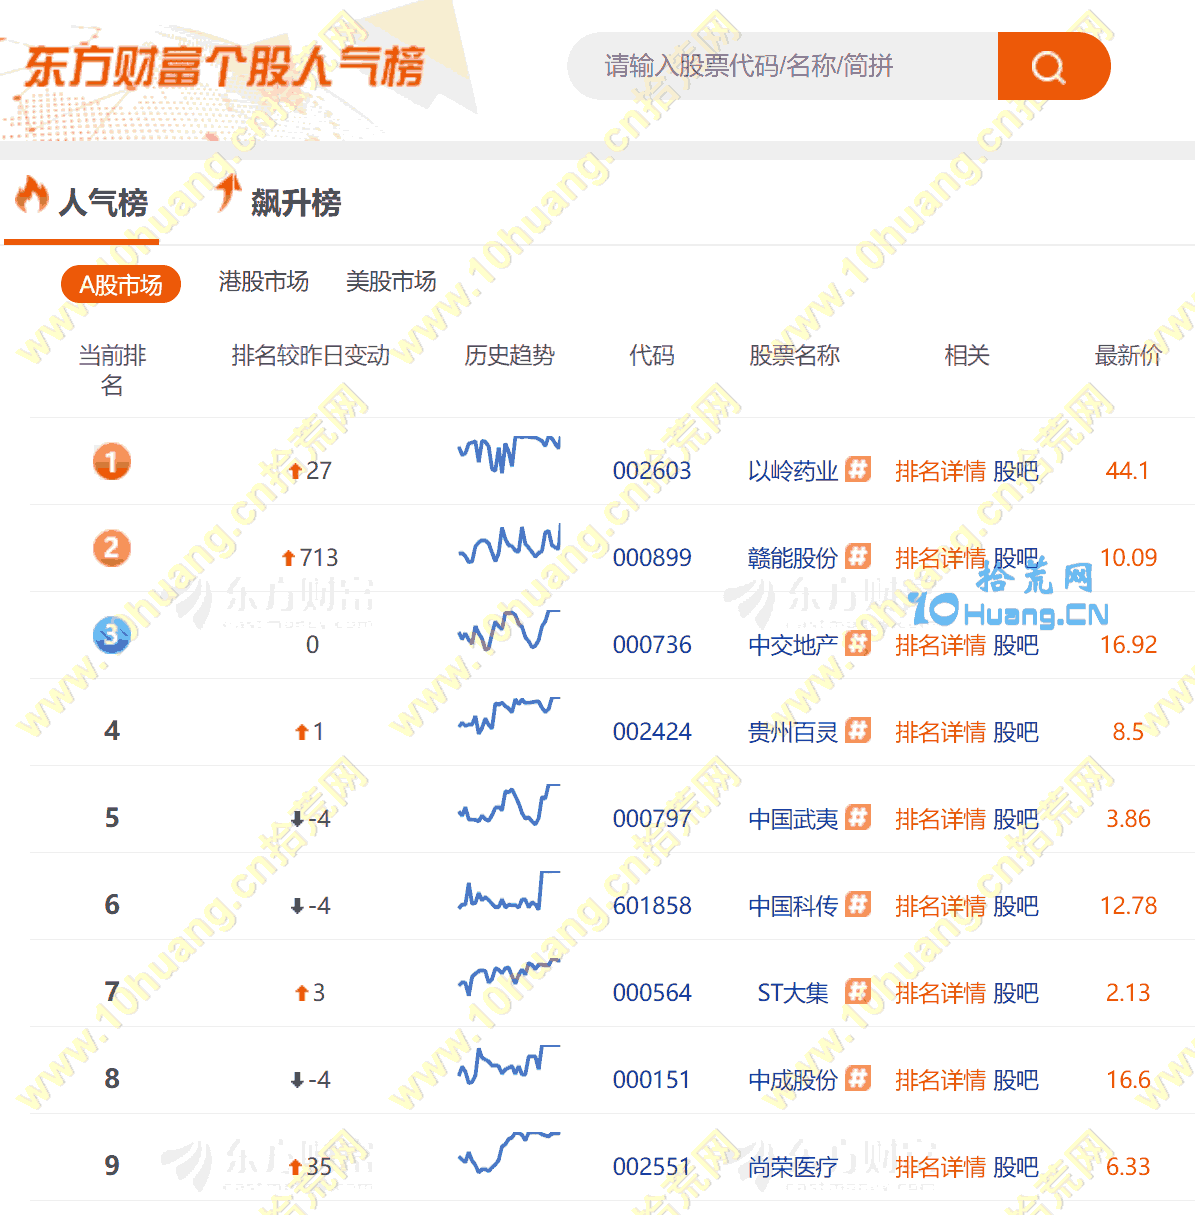Open the 中国武夷 stock page
Viewport: 1195px width, 1215px height.
point(793,819)
